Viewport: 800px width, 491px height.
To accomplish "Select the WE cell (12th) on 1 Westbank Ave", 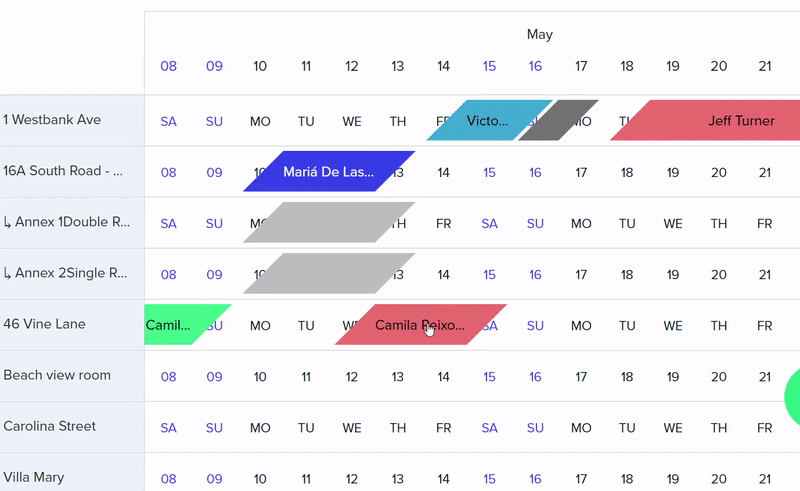I will pos(352,121).
